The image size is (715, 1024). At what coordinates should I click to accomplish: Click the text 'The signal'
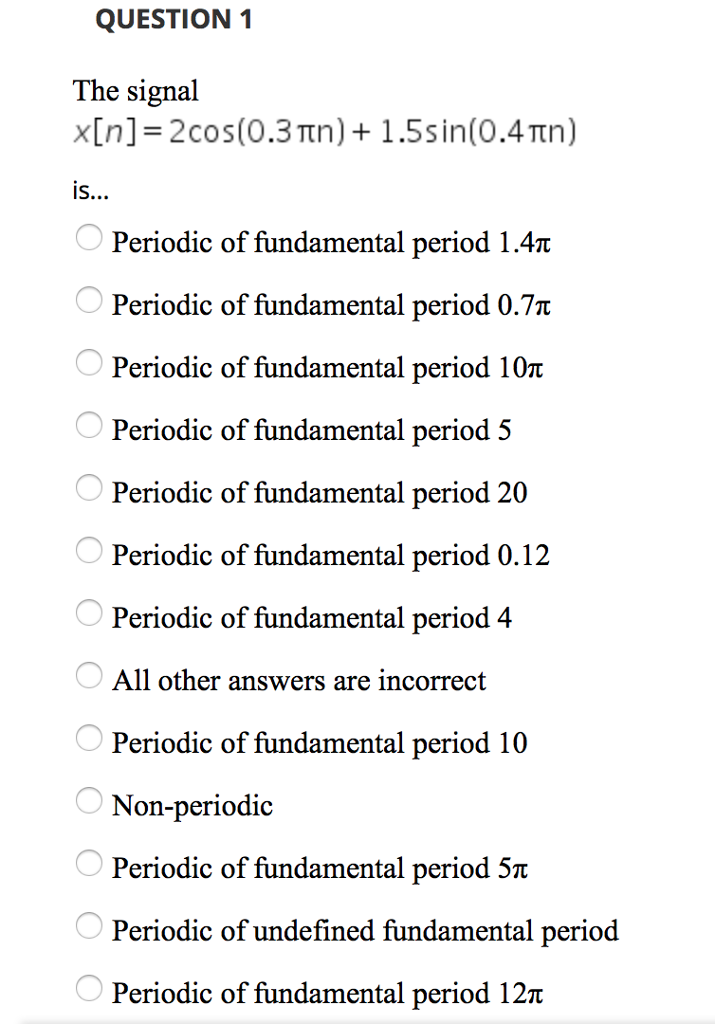point(134,91)
